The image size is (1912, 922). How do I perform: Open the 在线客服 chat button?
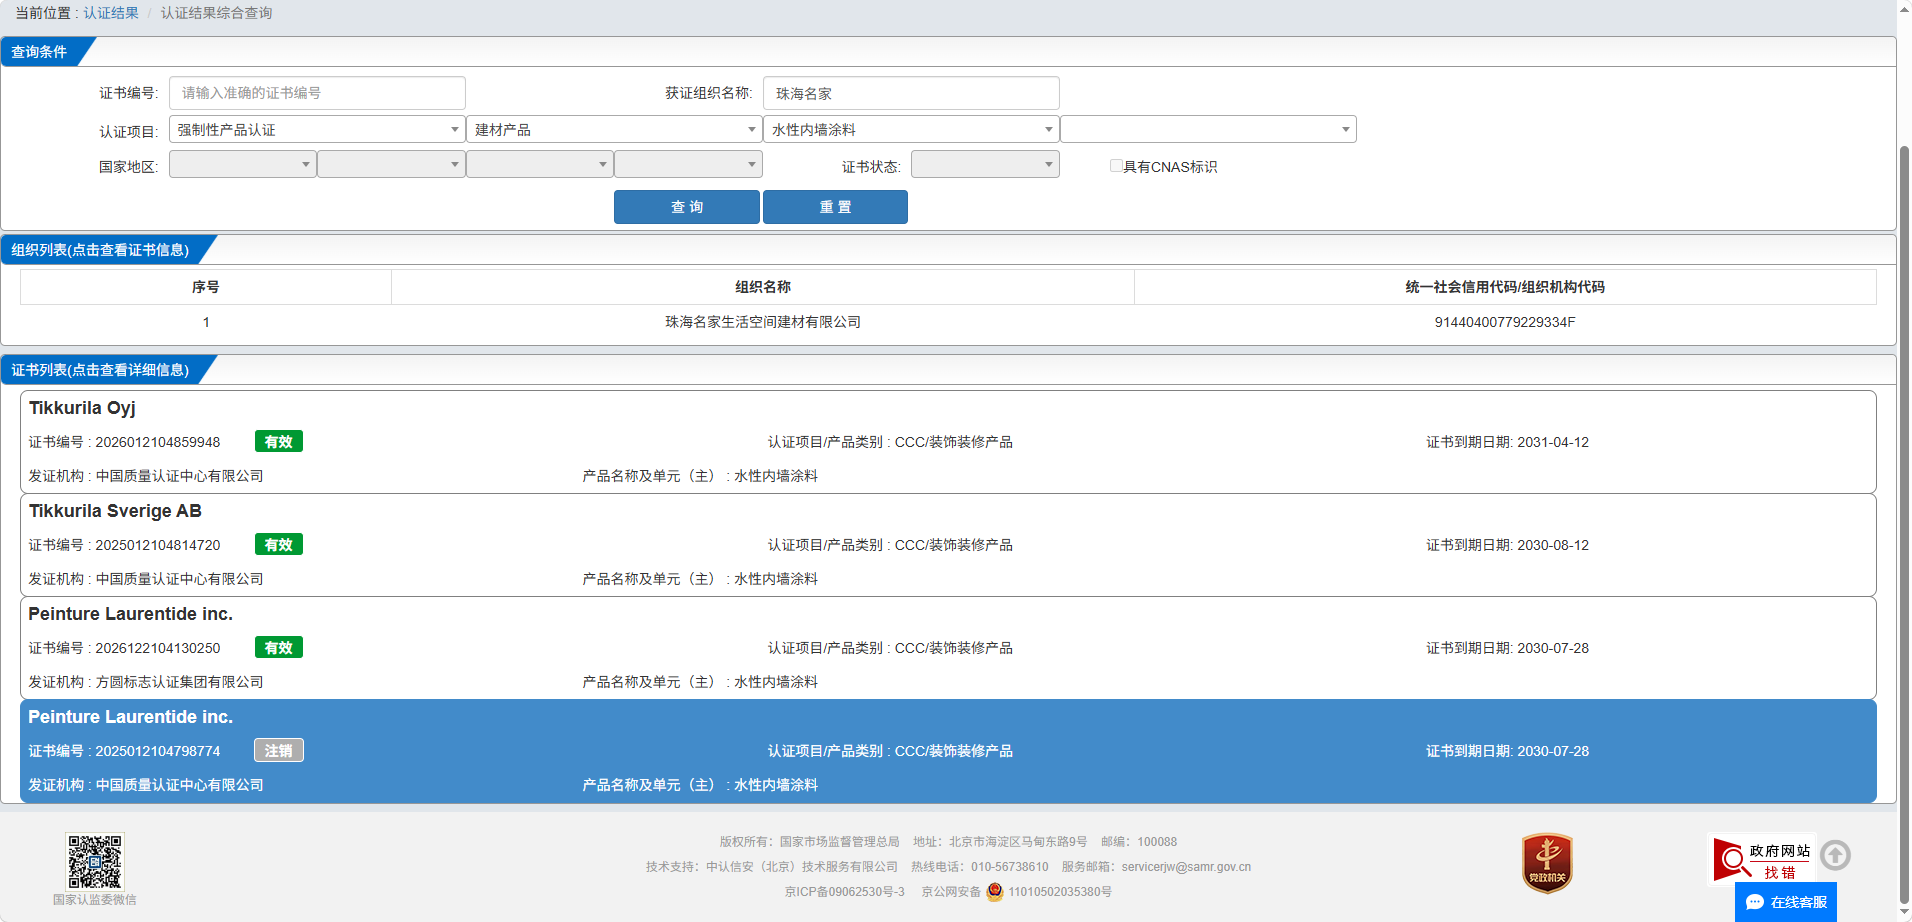pyautogui.click(x=1786, y=902)
